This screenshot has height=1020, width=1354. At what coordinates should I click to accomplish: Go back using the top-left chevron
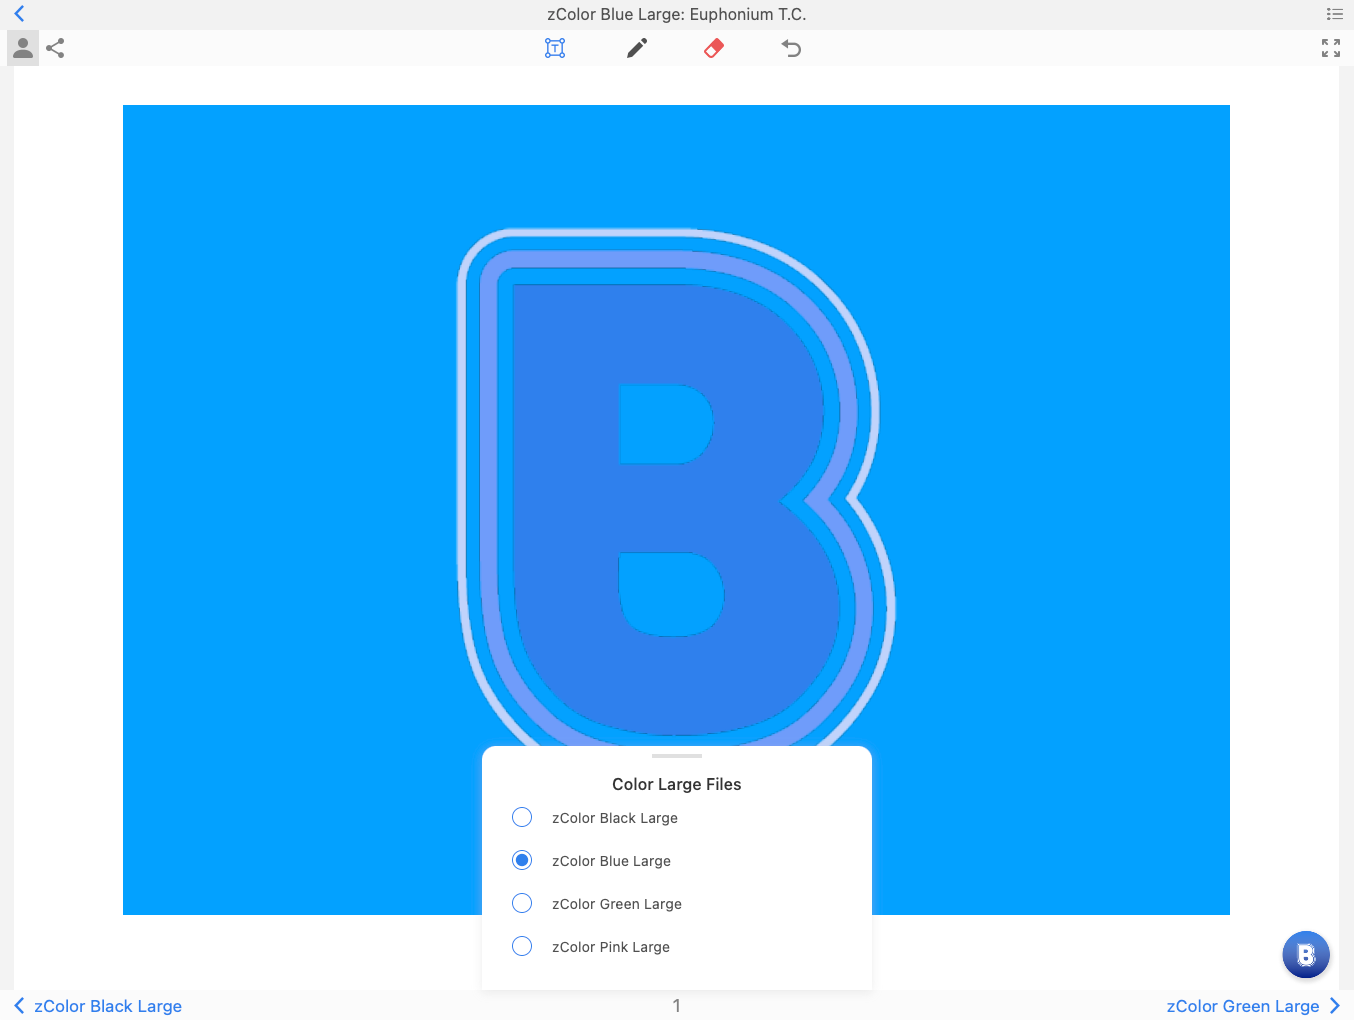[19, 14]
